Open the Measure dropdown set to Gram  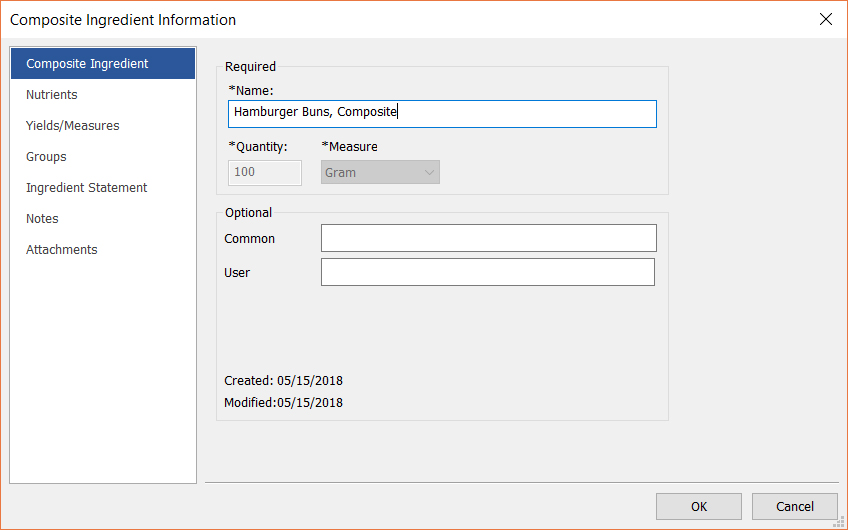(x=380, y=172)
